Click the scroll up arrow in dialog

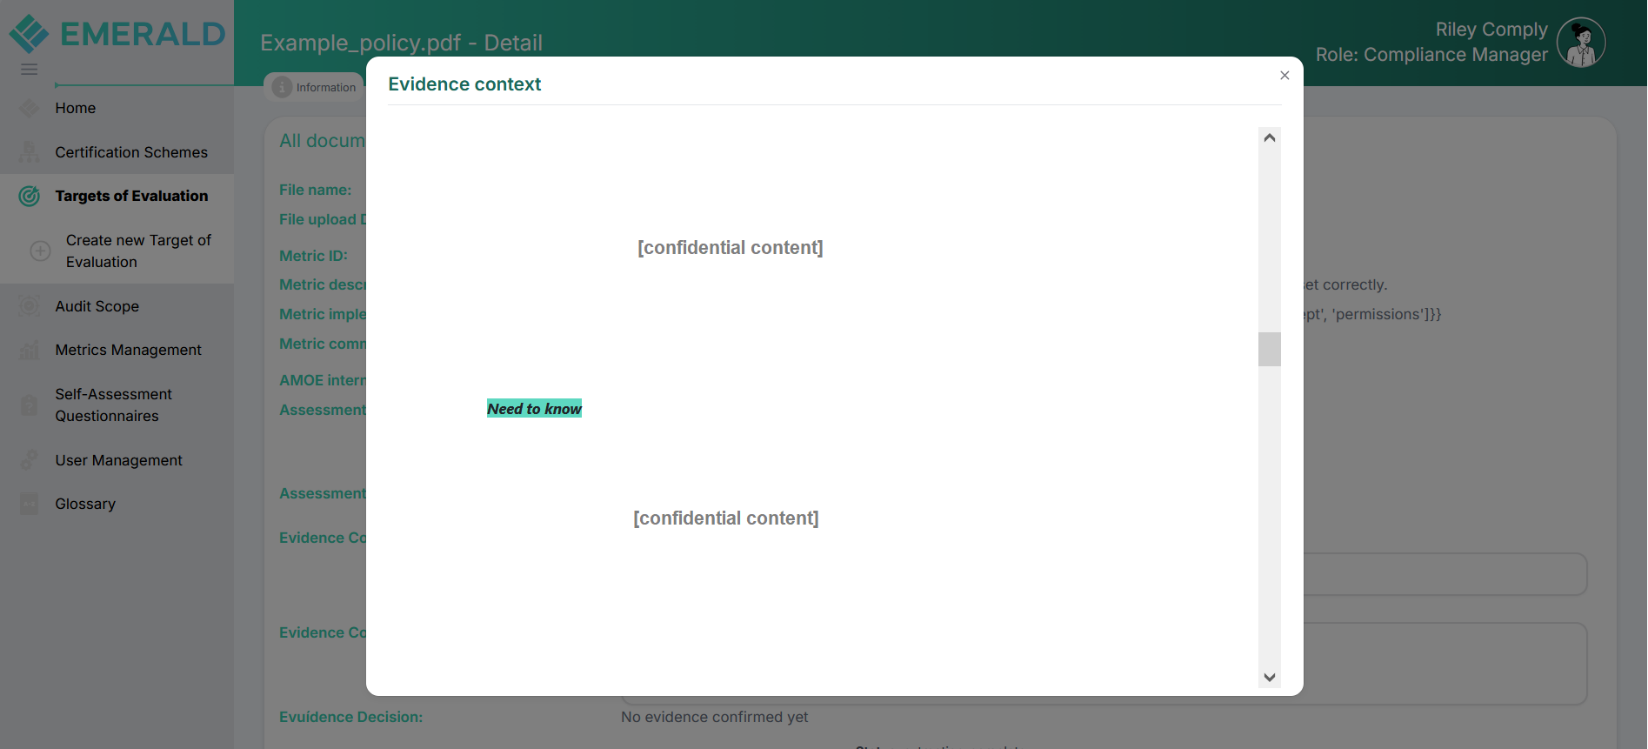tap(1270, 138)
